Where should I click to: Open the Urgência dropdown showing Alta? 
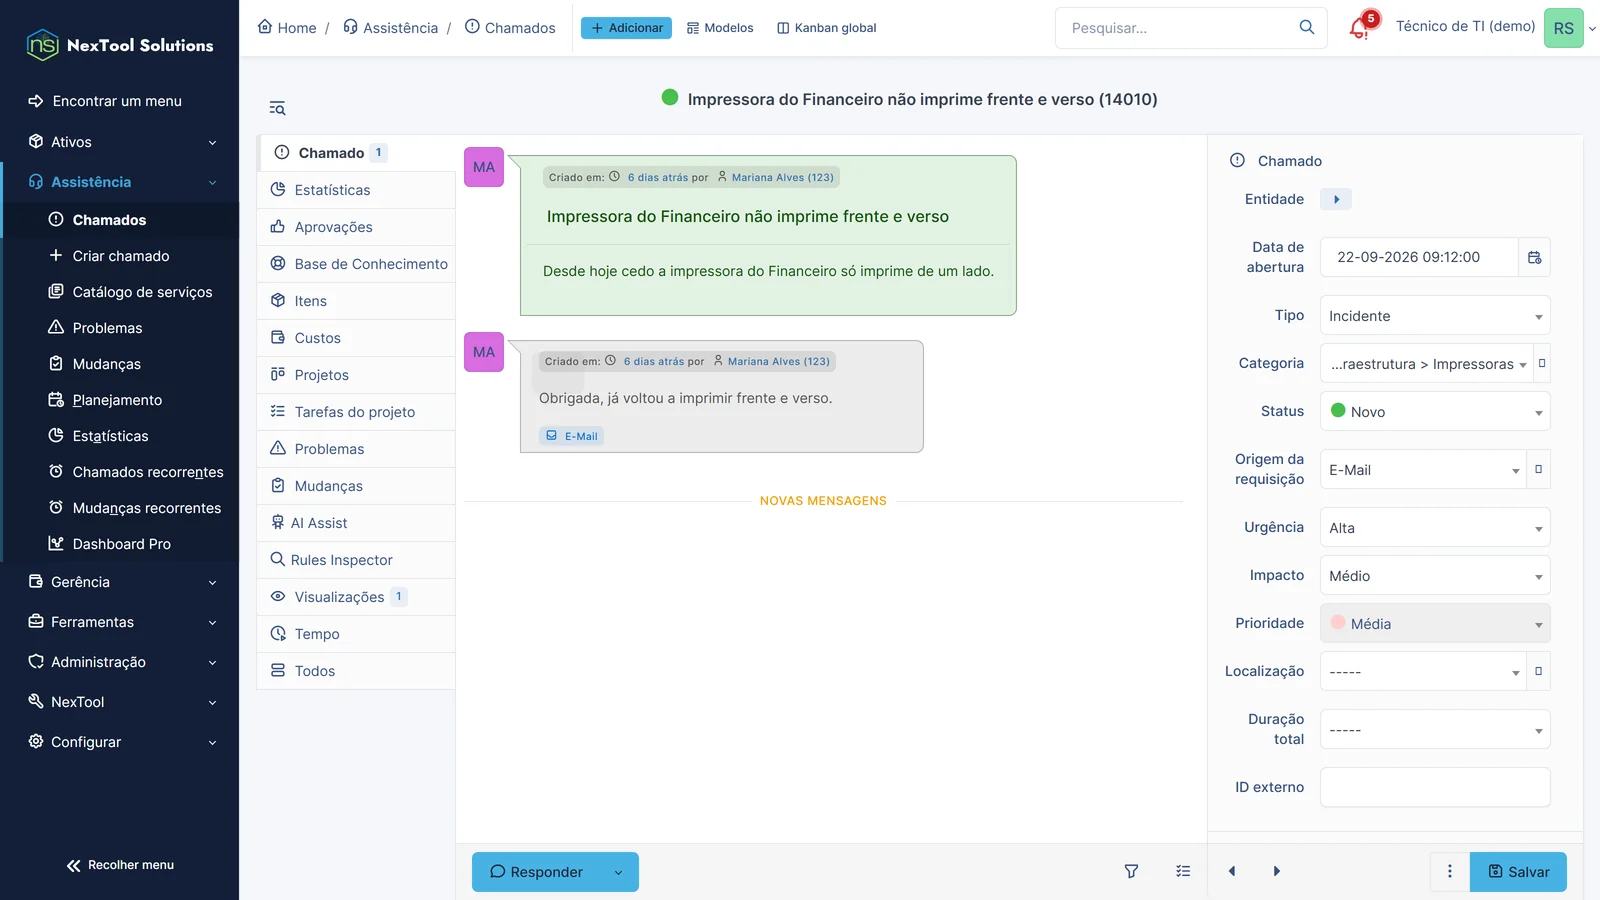[x=1435, y=527]
